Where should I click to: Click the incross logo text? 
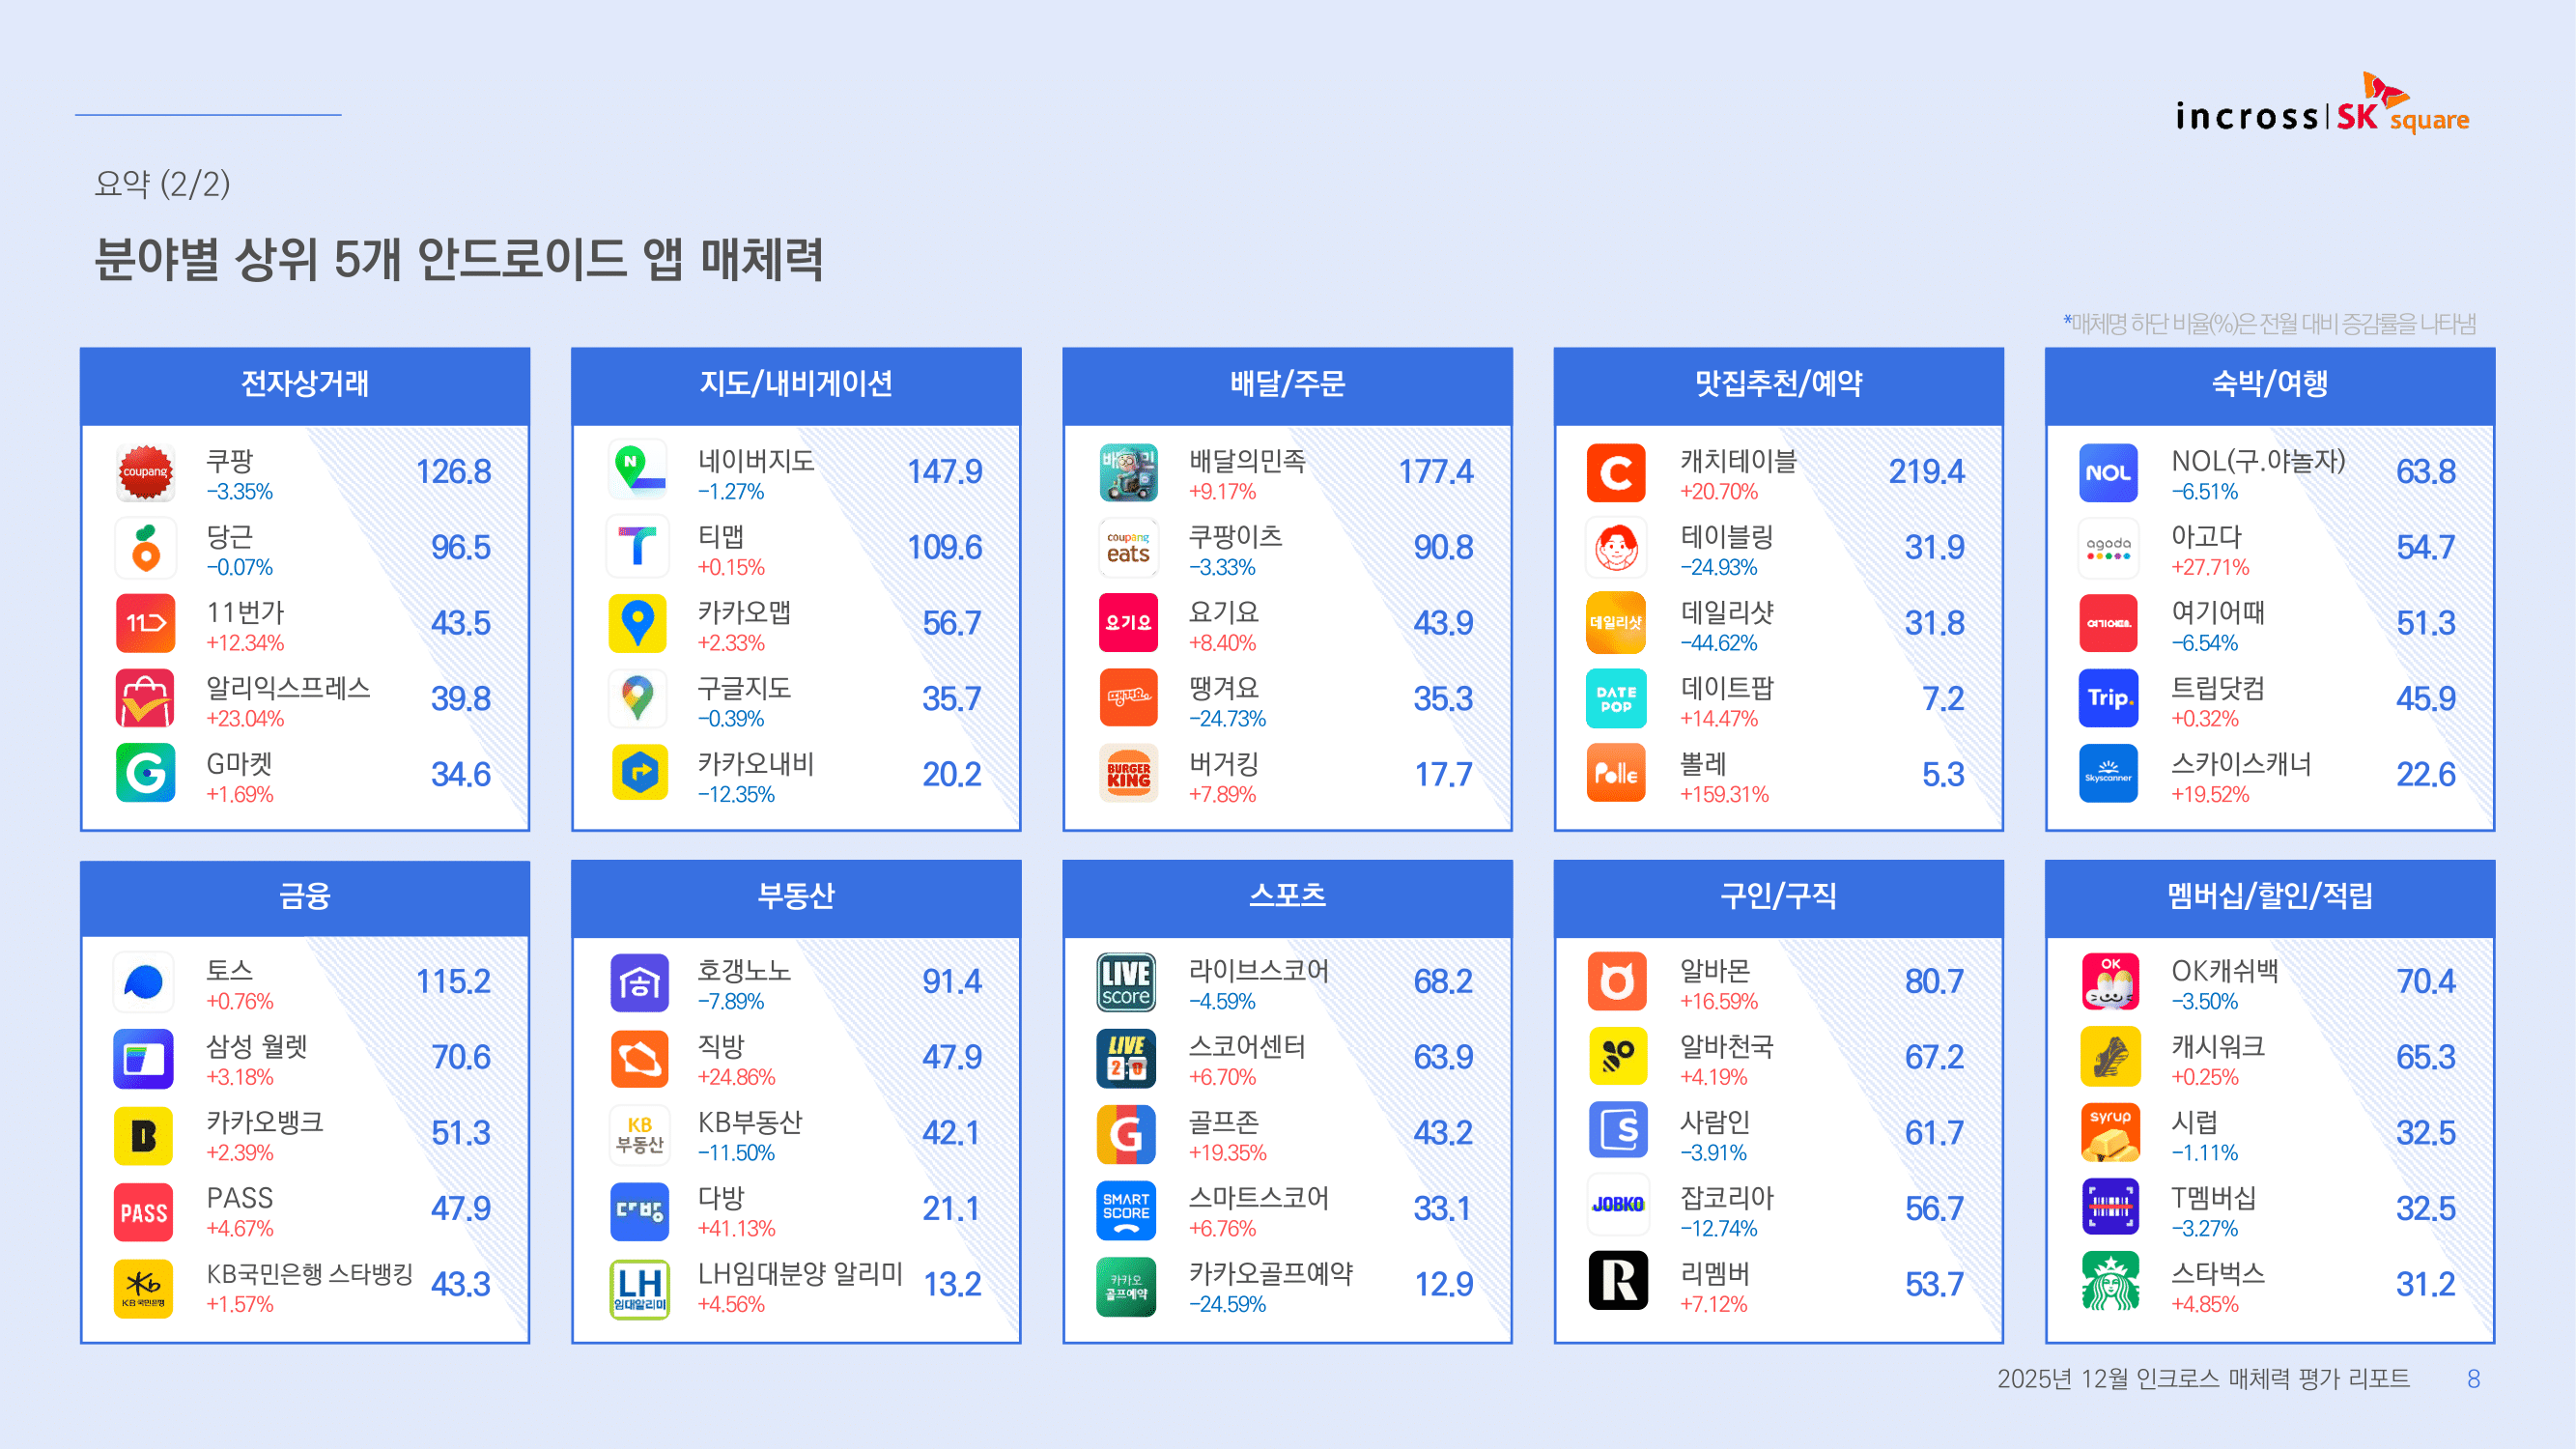[x=2247, y=118]
